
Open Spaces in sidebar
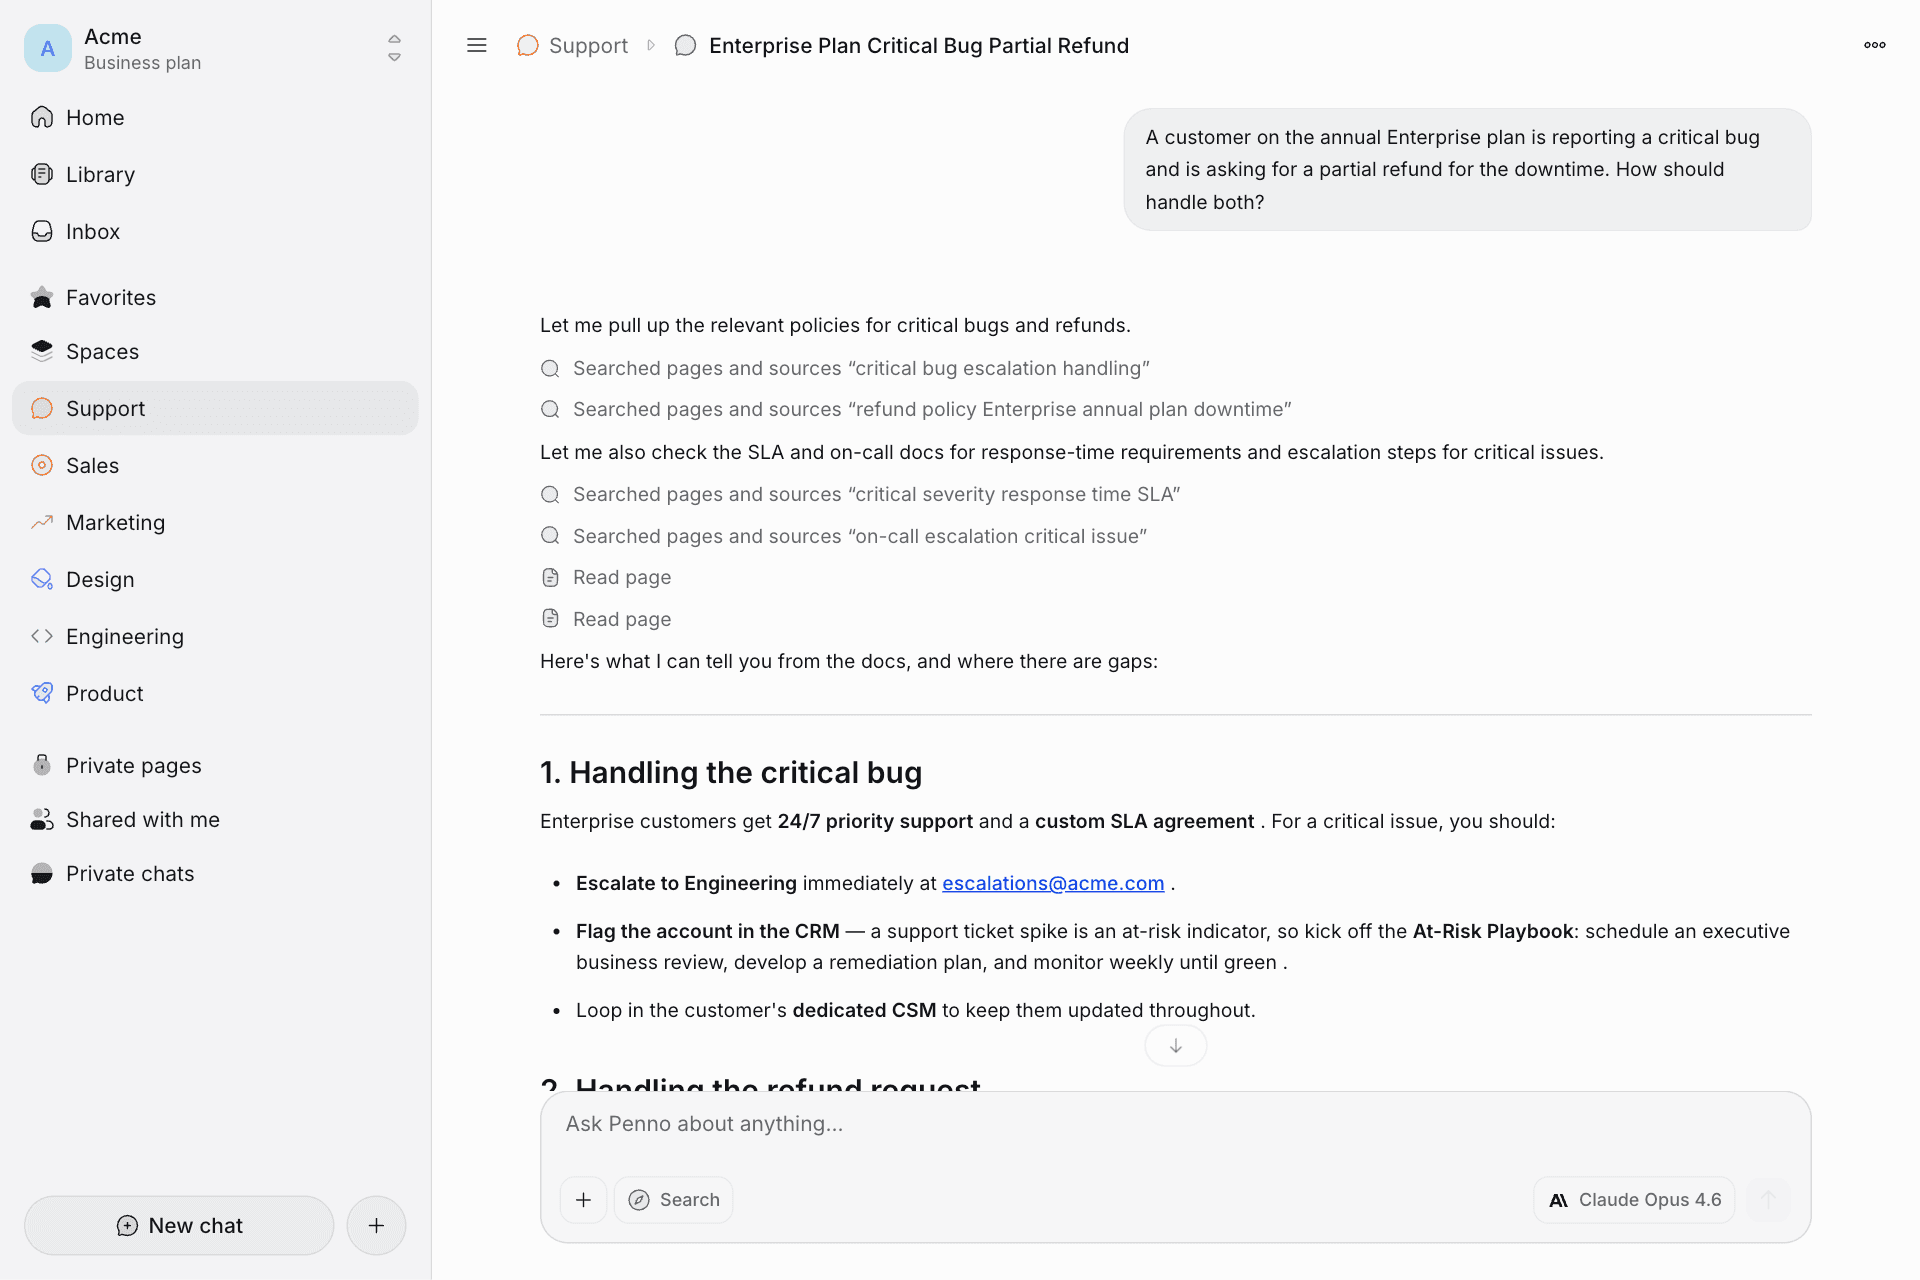point(215,351)
